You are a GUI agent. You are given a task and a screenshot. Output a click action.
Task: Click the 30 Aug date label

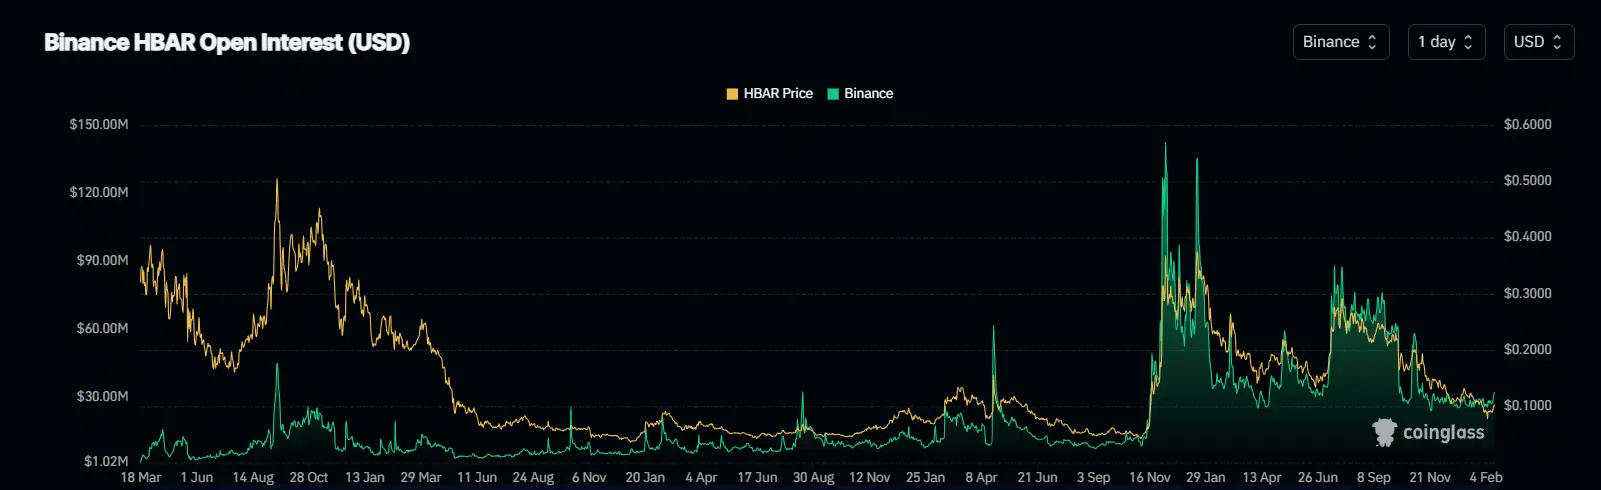tap(813, 477)
